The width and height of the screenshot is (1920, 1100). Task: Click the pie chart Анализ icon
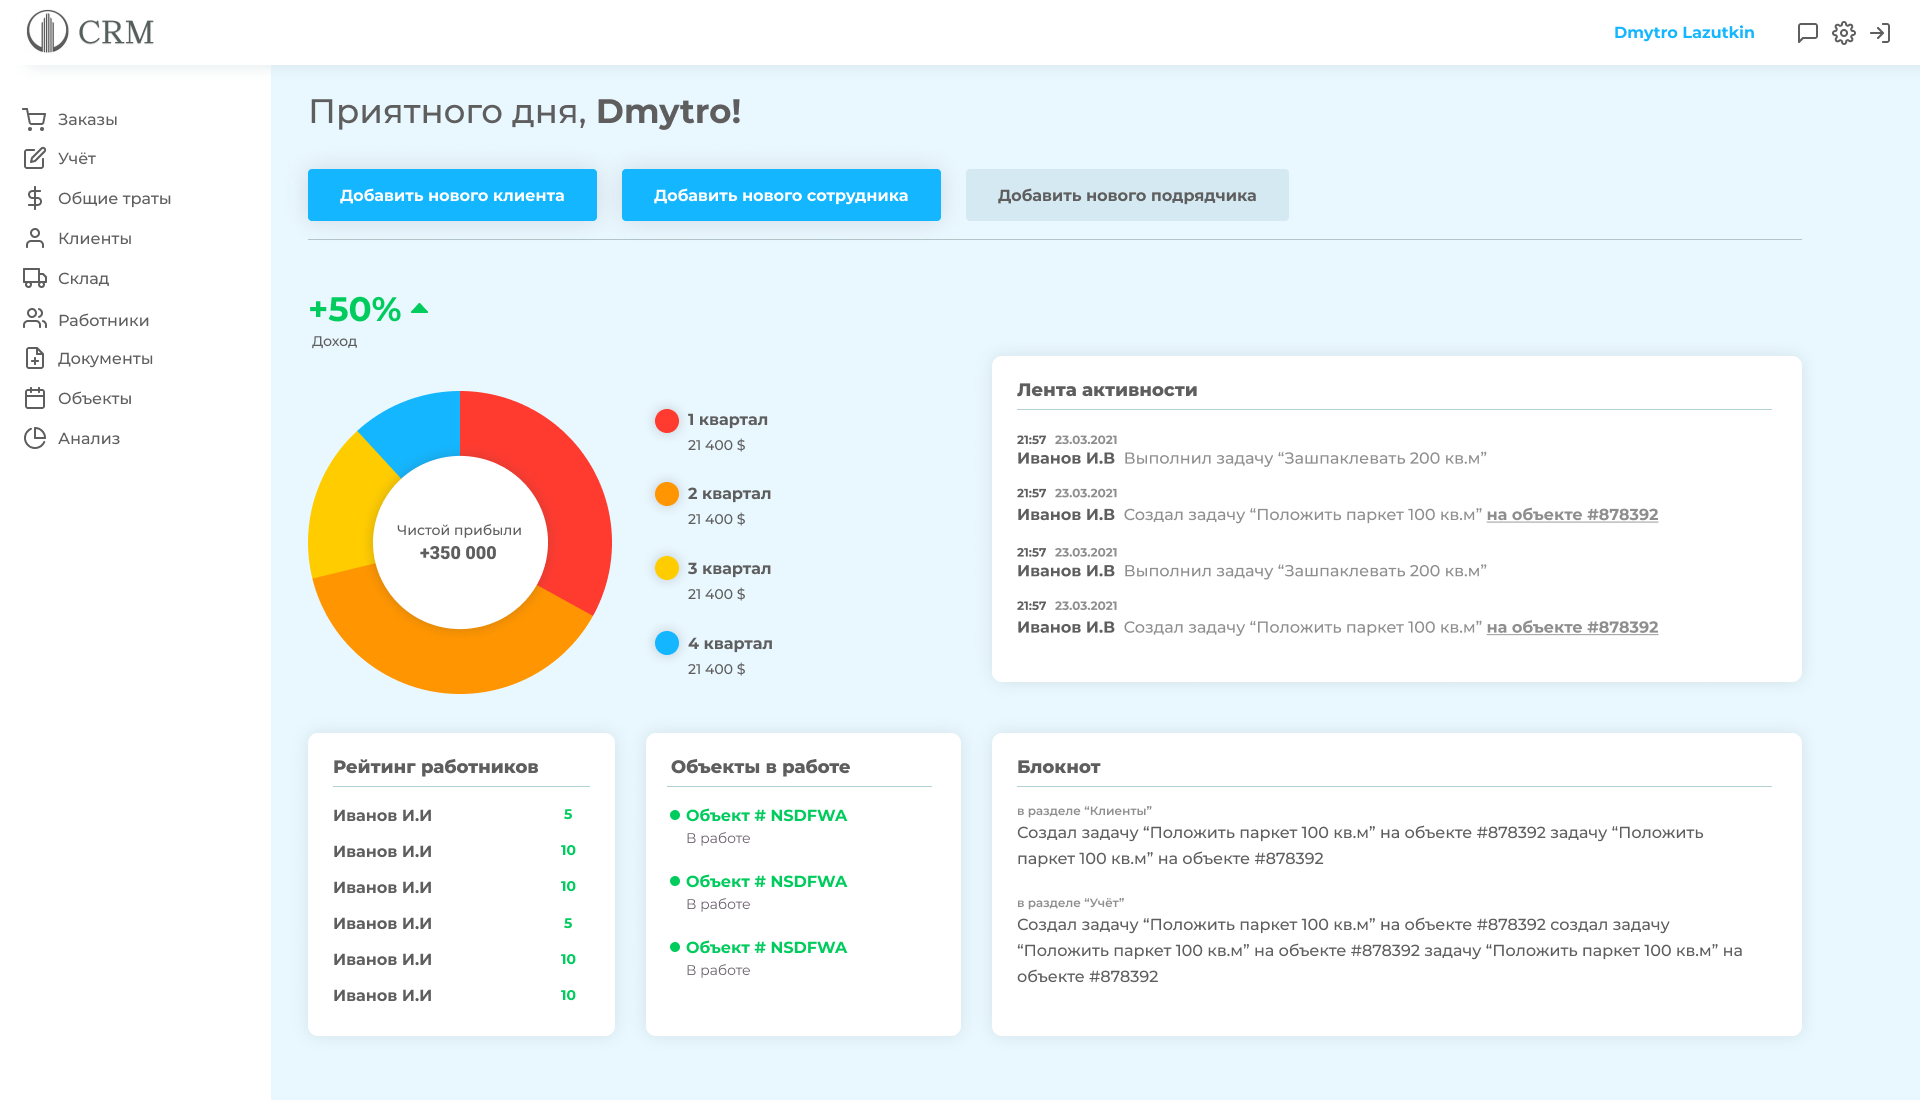[x=35, y=438]
